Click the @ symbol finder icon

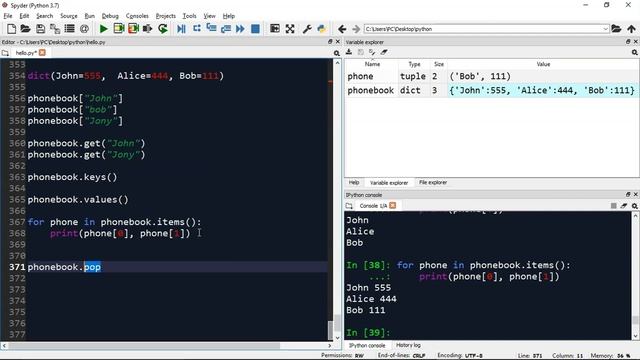84,29
